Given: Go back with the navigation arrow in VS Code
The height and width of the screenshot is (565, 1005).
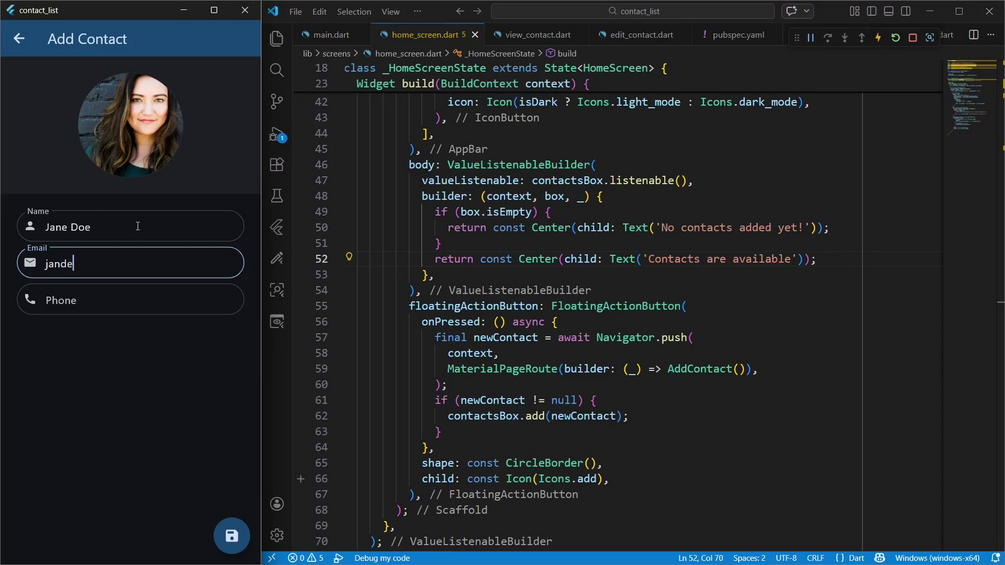Looking at the screenshot, I should (x=460, y=11).
